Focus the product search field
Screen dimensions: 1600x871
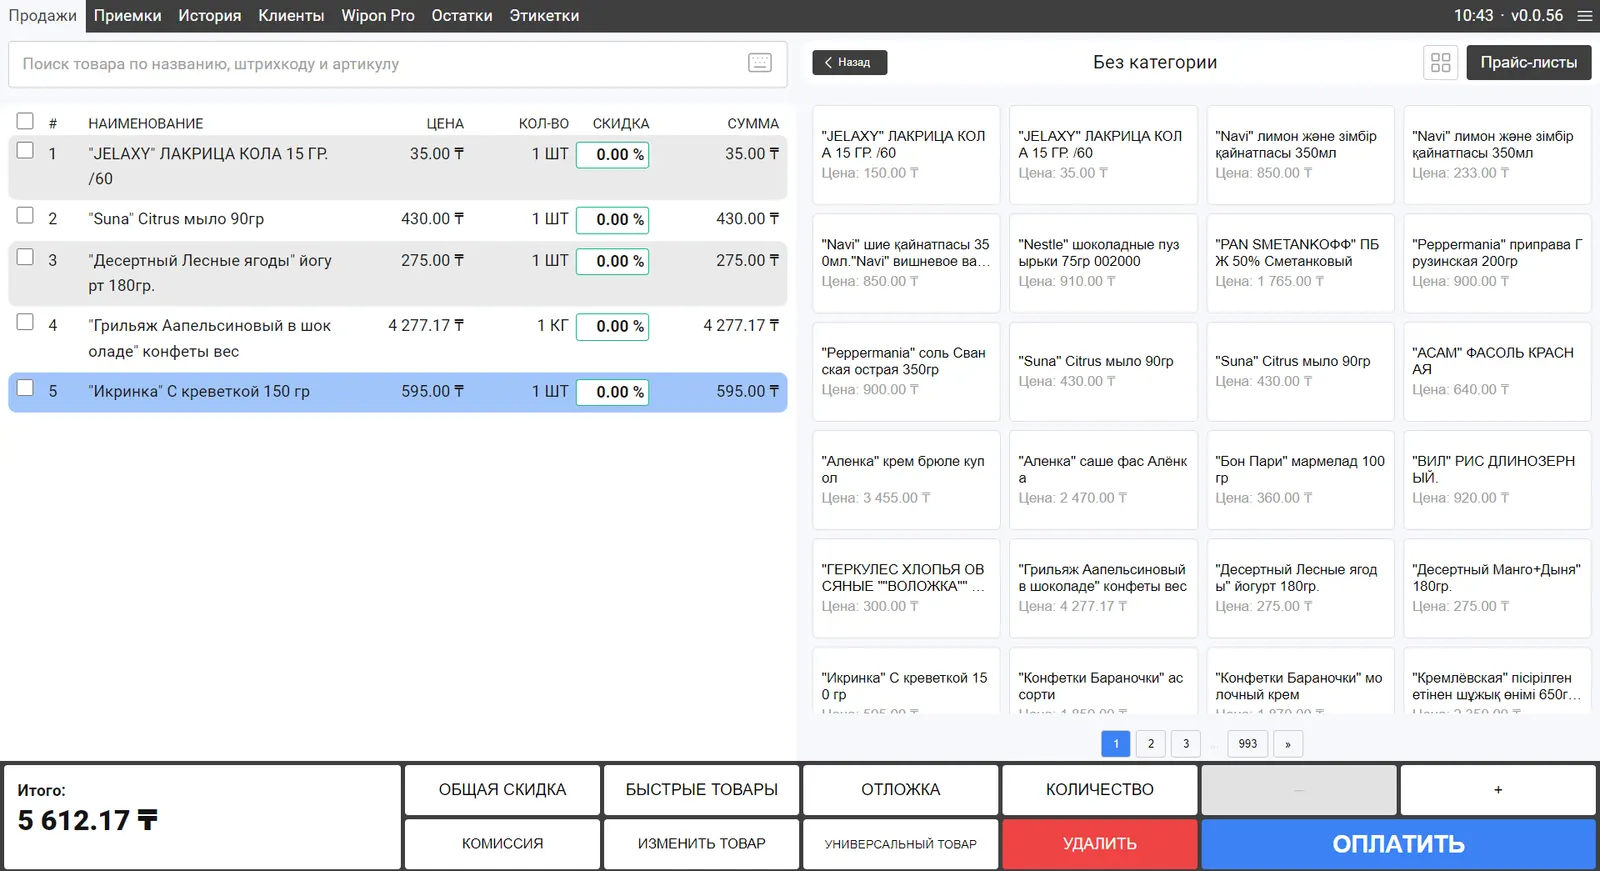pyautogui.click(x=380, y=64)
